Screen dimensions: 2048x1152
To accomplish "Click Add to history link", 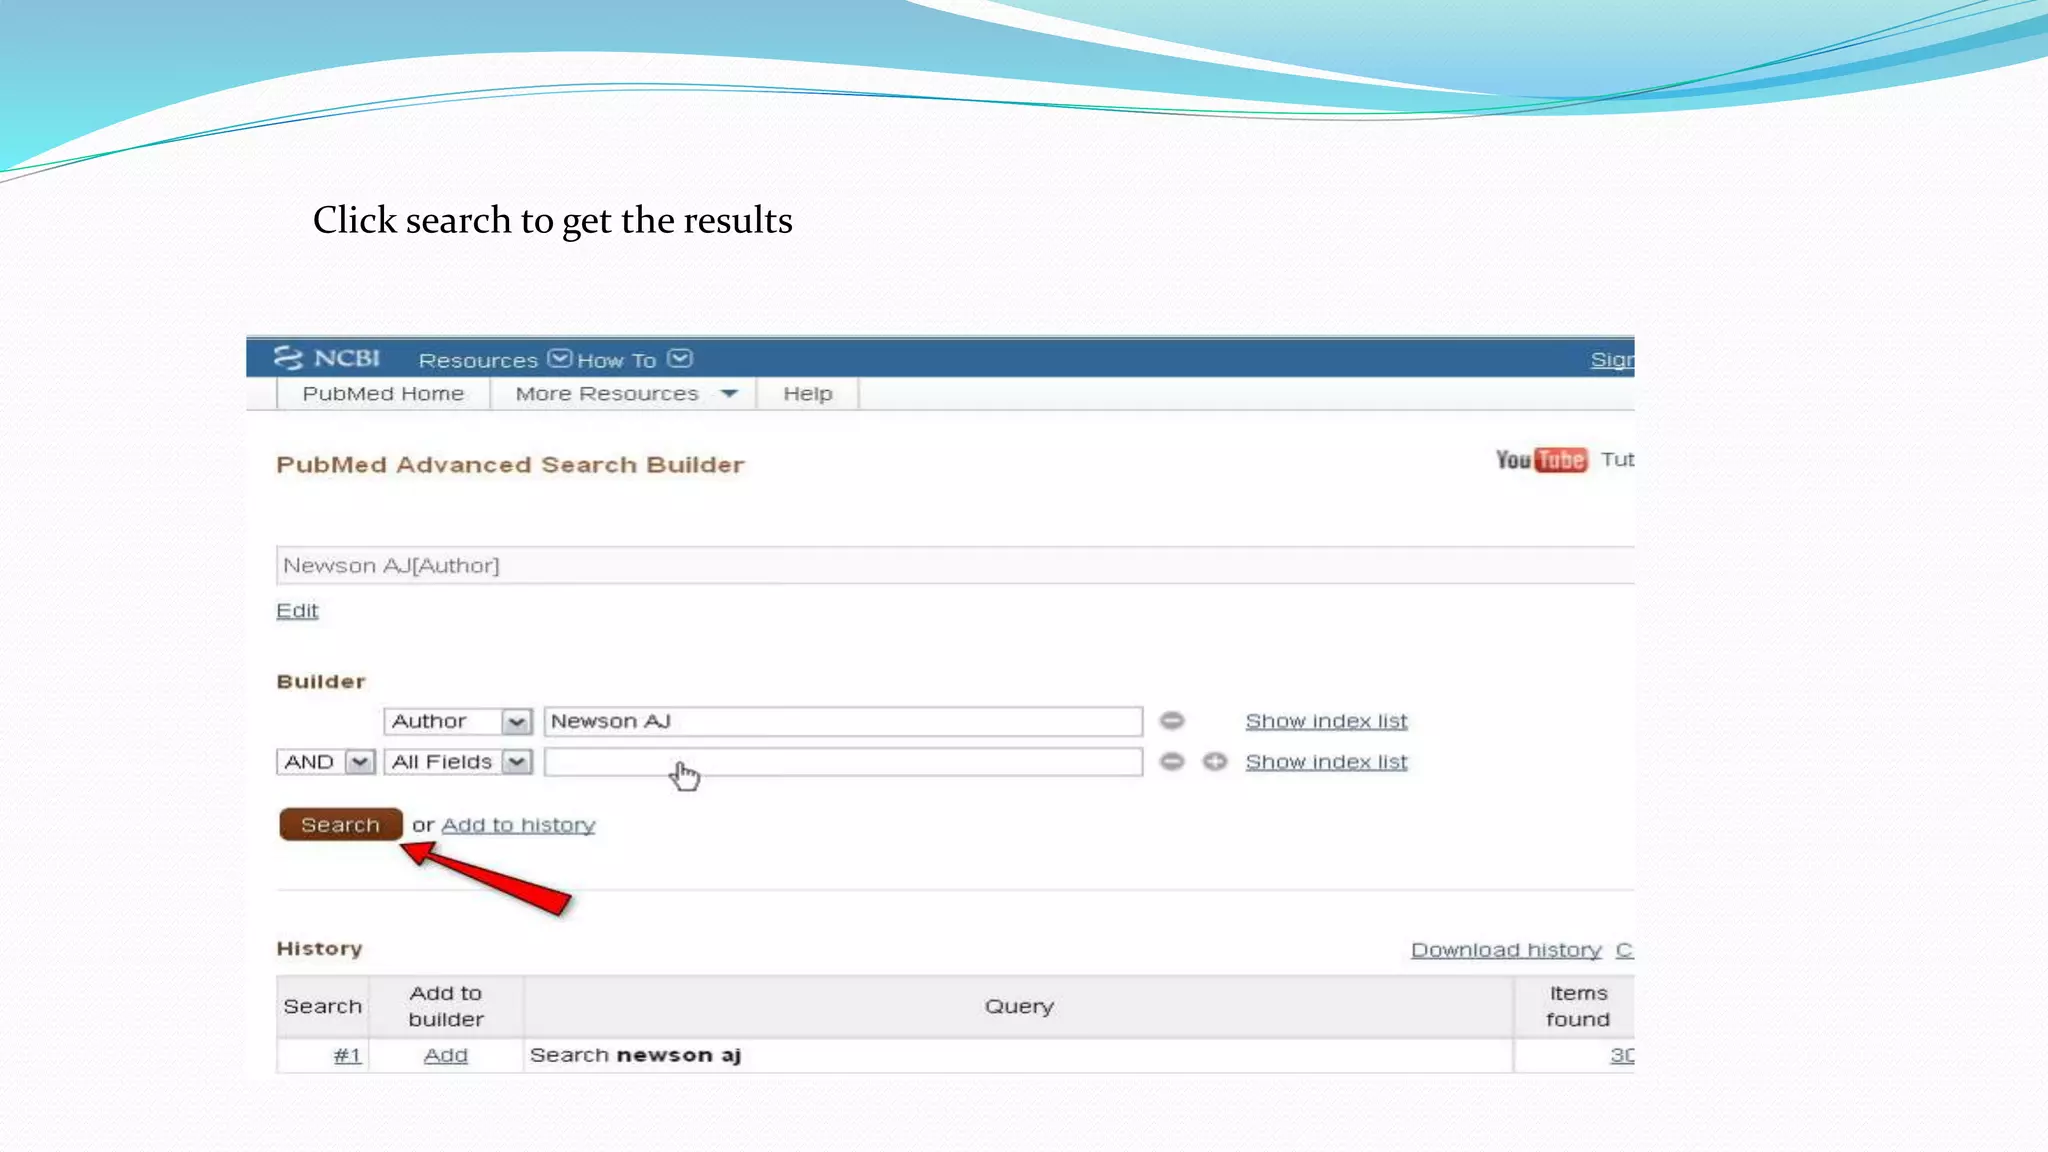I will pos(518,825).
